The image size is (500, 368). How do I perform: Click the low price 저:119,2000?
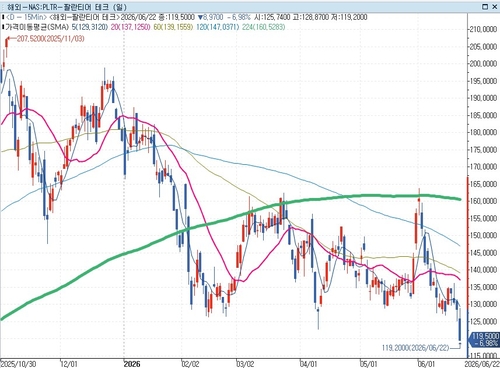(349, 17)
